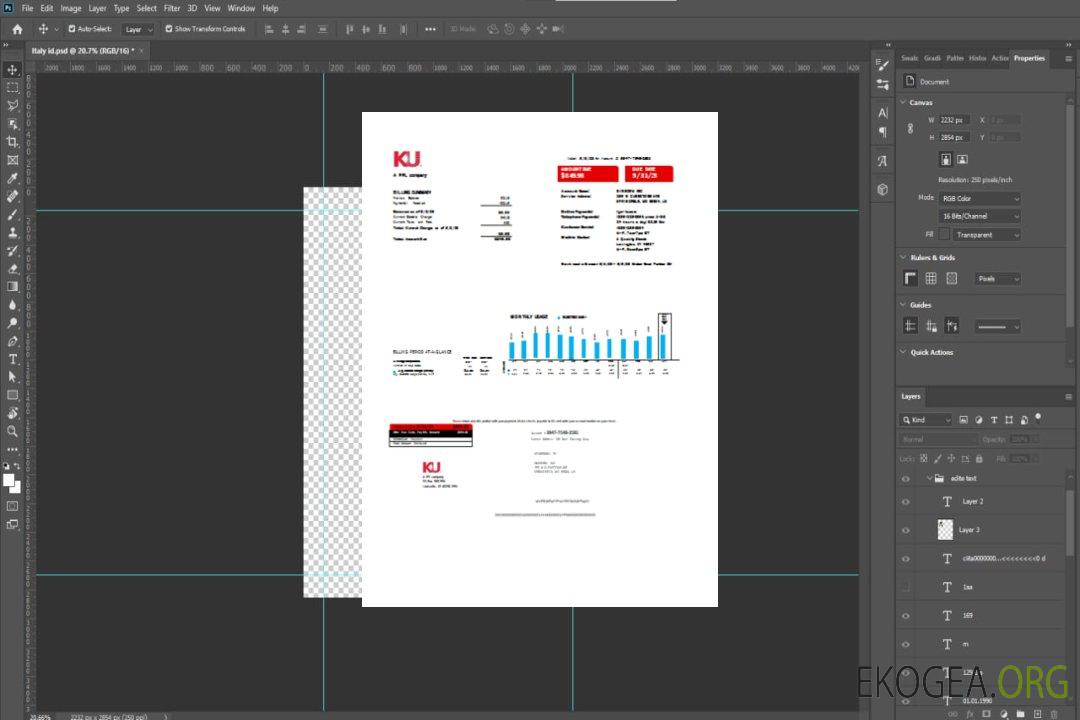Screen dimensions: 1080x720
Task: Select the Crop tool in the toolbar
Action: point(13,142)
